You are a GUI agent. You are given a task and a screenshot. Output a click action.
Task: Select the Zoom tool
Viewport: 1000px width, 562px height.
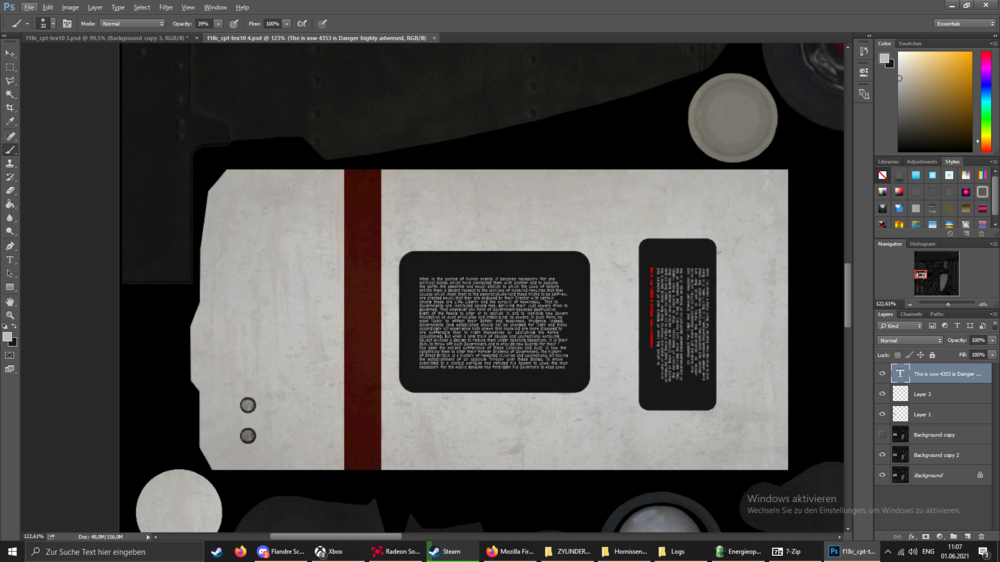point(10,315)
